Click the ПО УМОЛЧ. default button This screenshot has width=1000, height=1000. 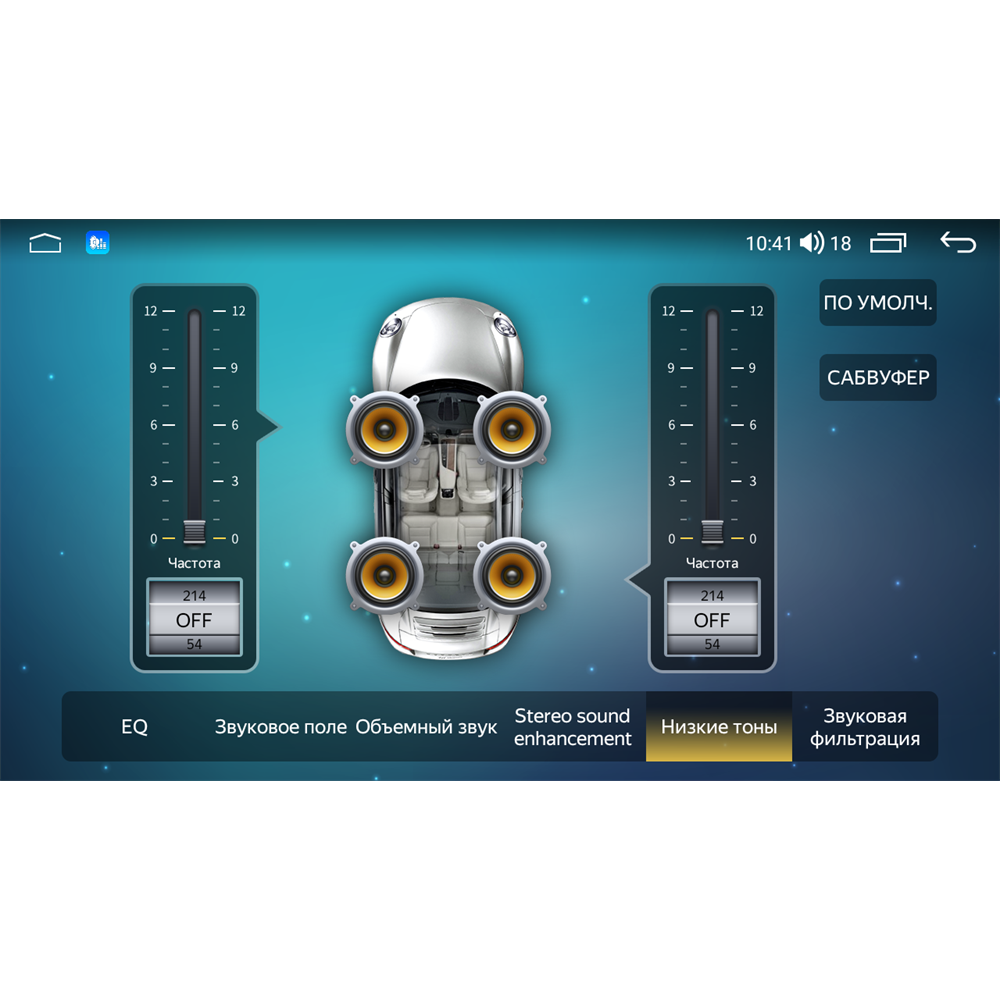878,302
